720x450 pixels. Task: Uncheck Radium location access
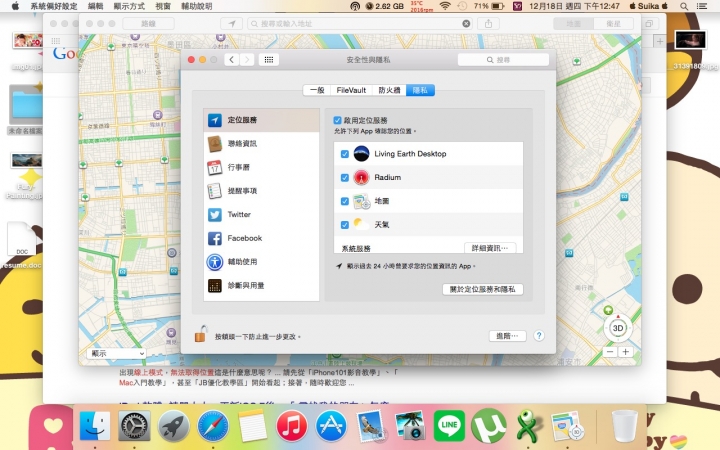point(345,178)
